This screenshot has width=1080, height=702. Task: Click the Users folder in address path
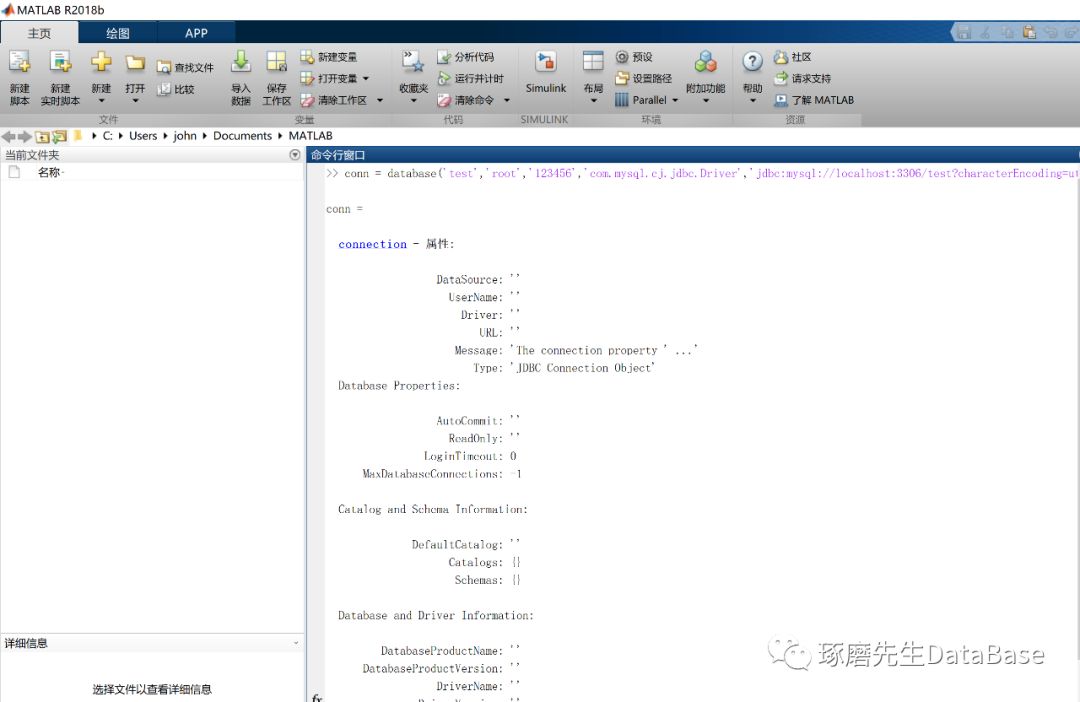[143, 136]
